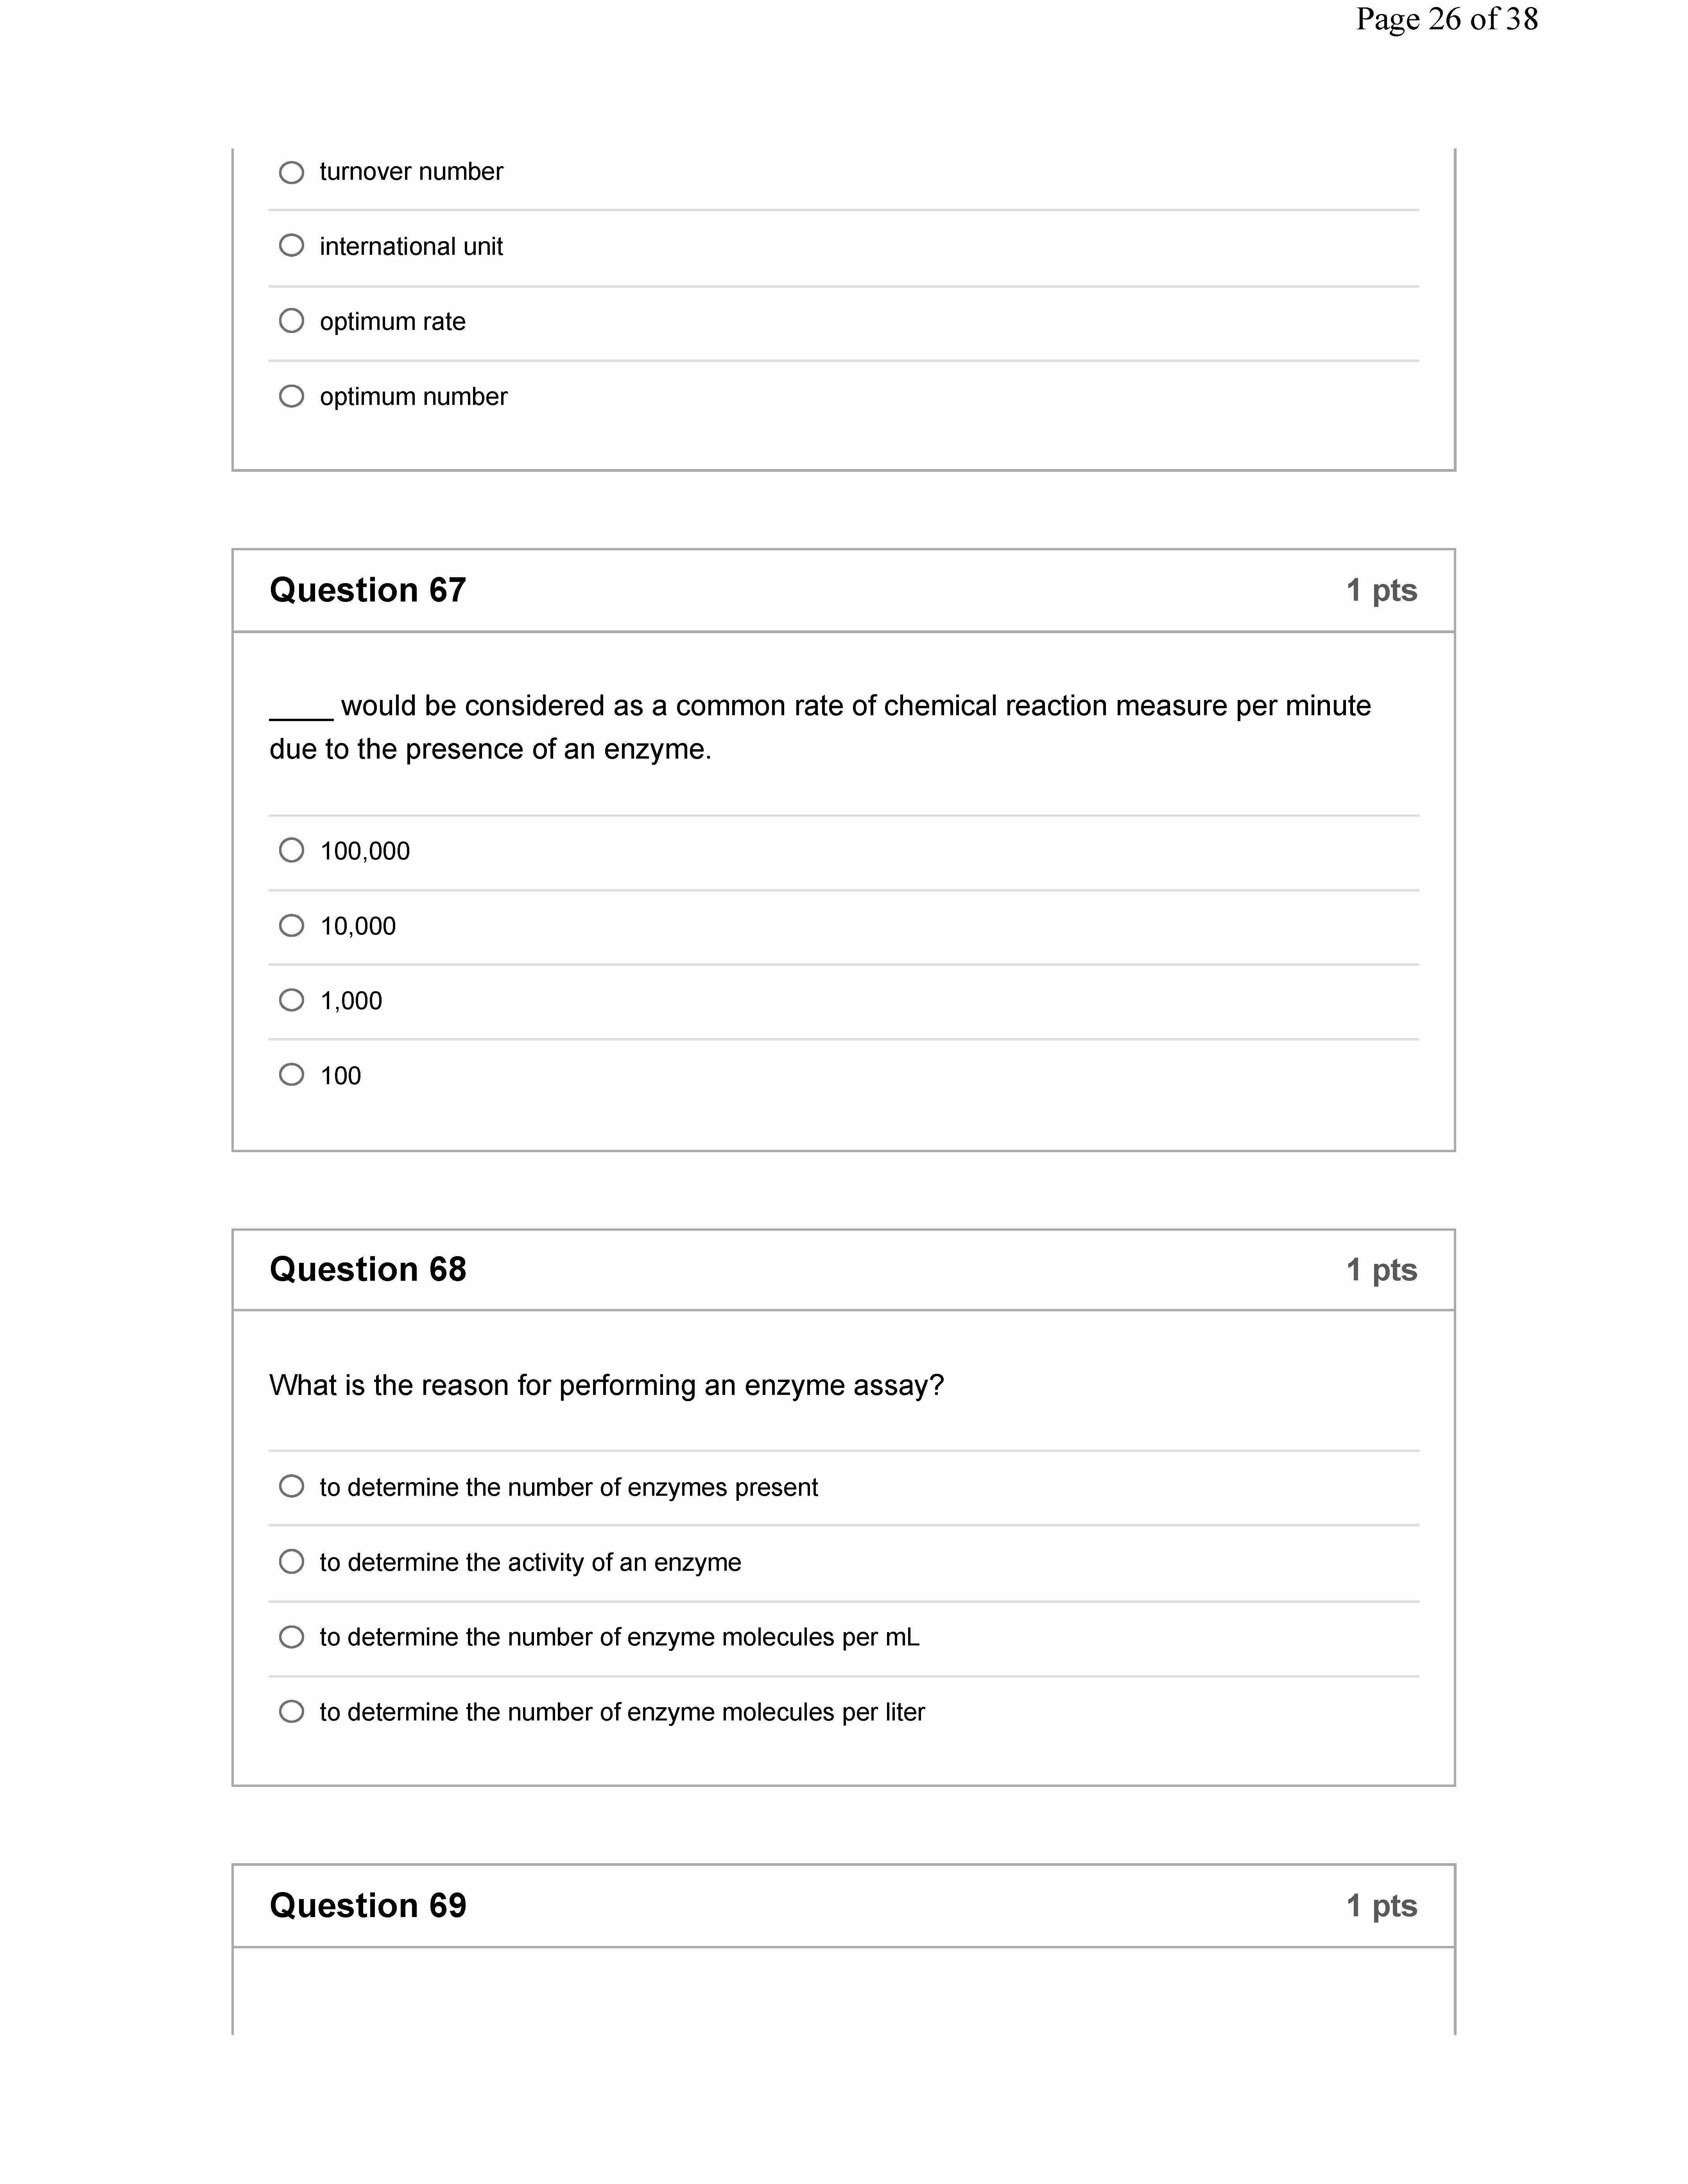The height and width of the screenshot is (2184, 1688).
Task: Click the Question 68 heading
Action: tap(367, 1270)
